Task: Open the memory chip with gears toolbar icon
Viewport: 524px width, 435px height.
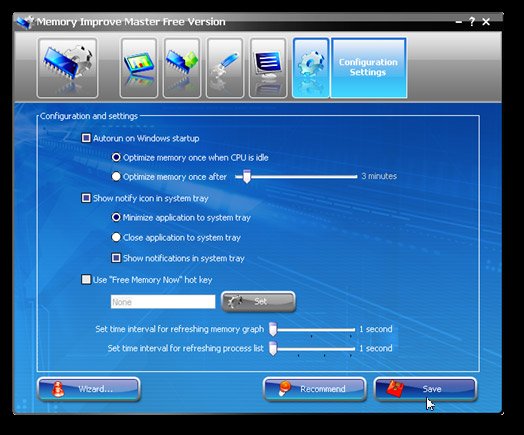Action: pos(68,68)
